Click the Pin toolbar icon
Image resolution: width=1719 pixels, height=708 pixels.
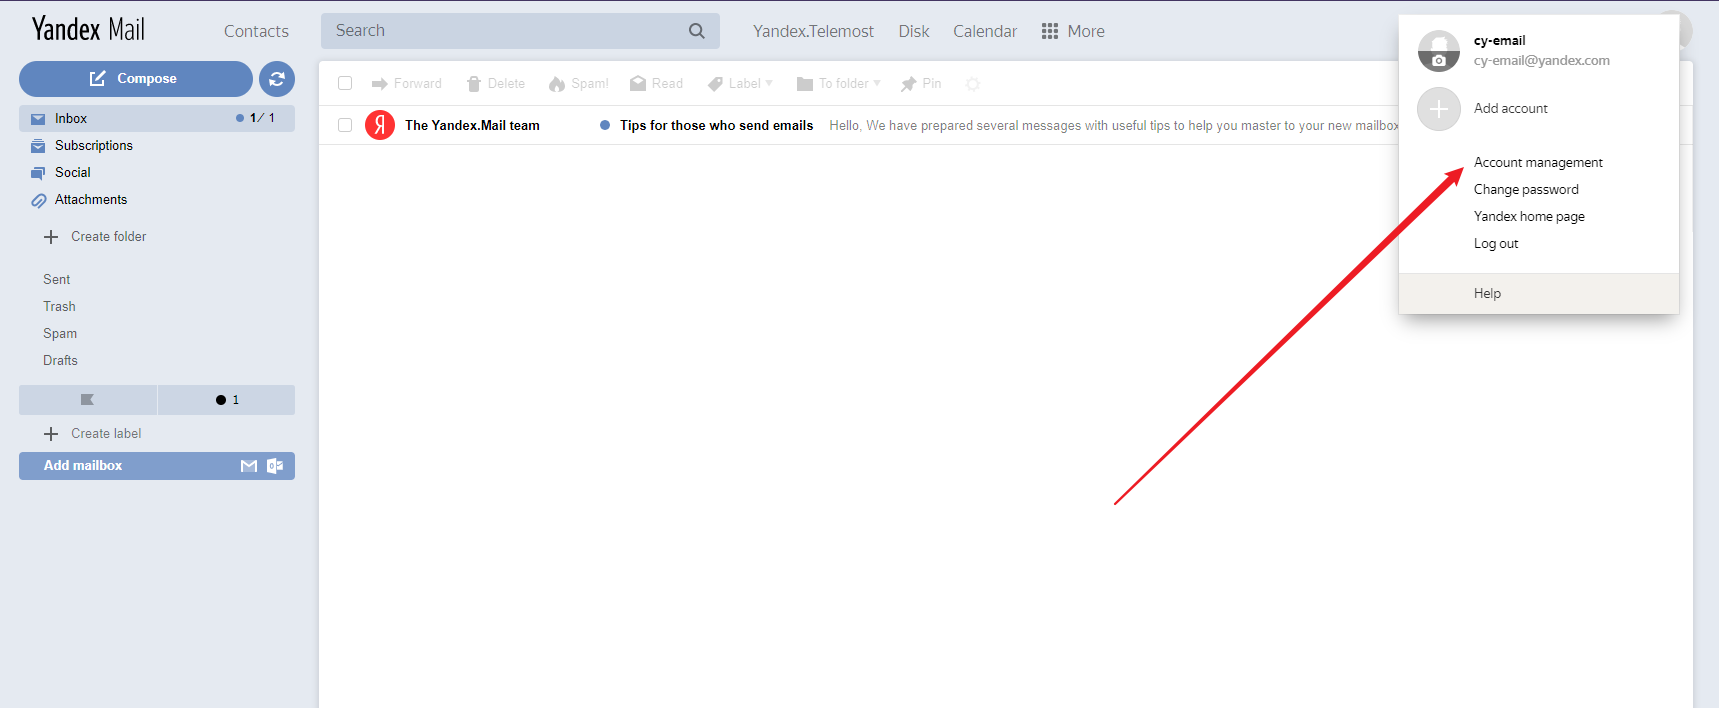908,84
